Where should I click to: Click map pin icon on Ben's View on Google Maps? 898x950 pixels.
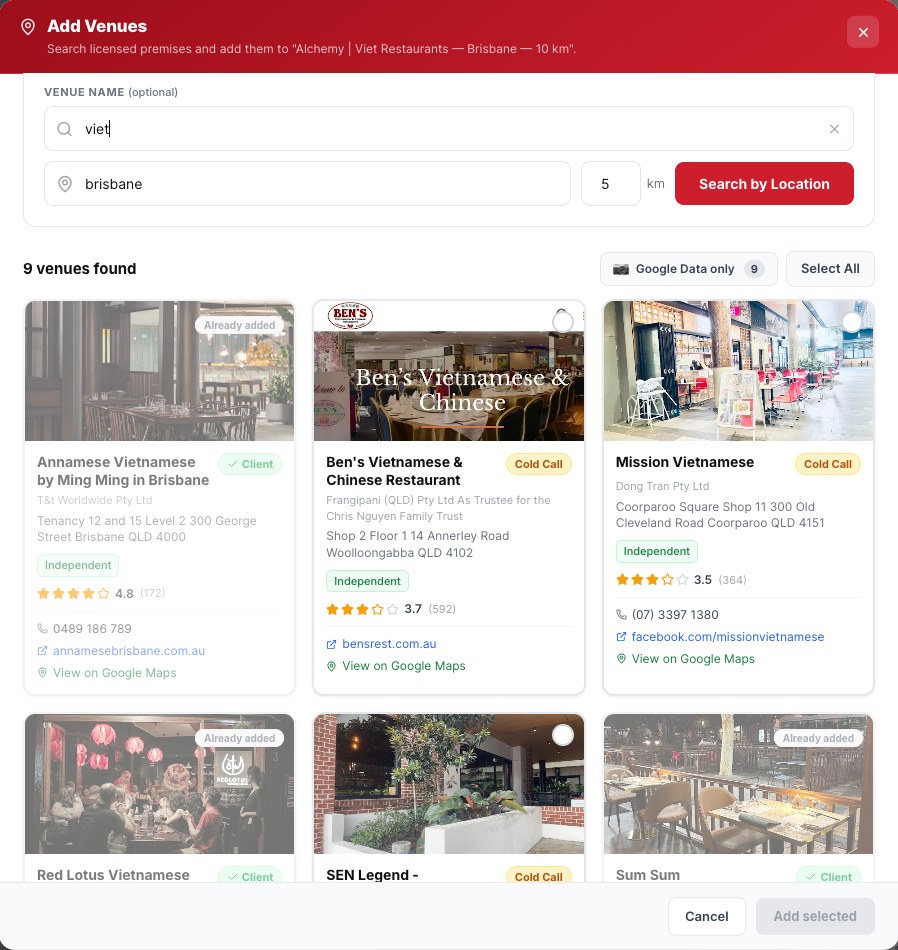331,666
